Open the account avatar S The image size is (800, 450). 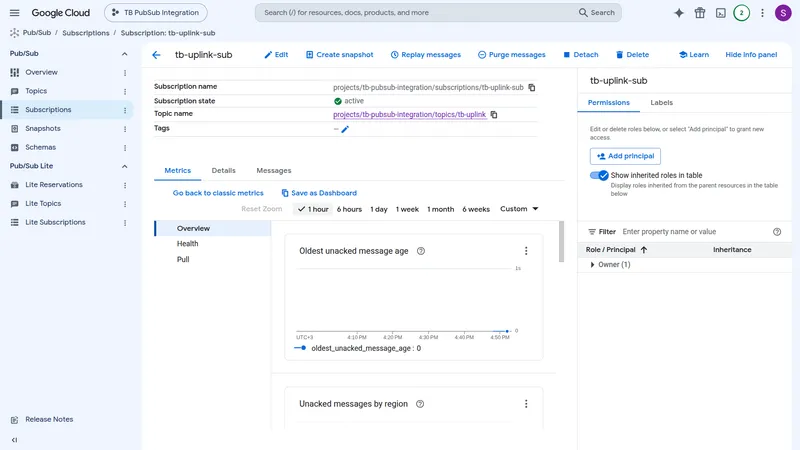point(783,13)
